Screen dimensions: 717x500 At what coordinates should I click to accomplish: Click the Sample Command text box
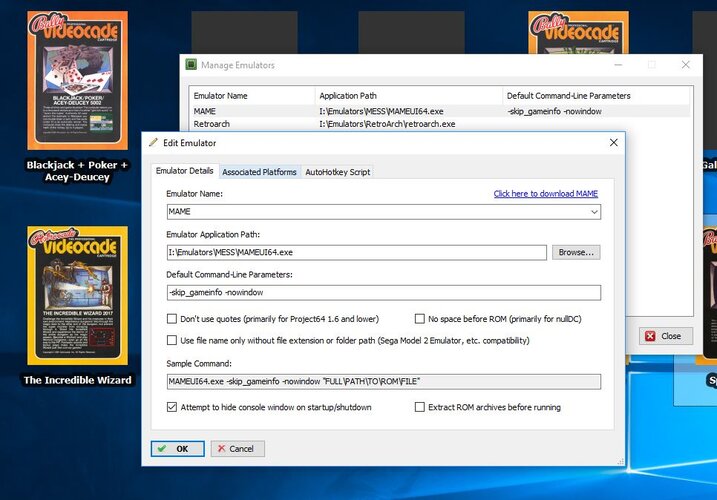[384, 382]
